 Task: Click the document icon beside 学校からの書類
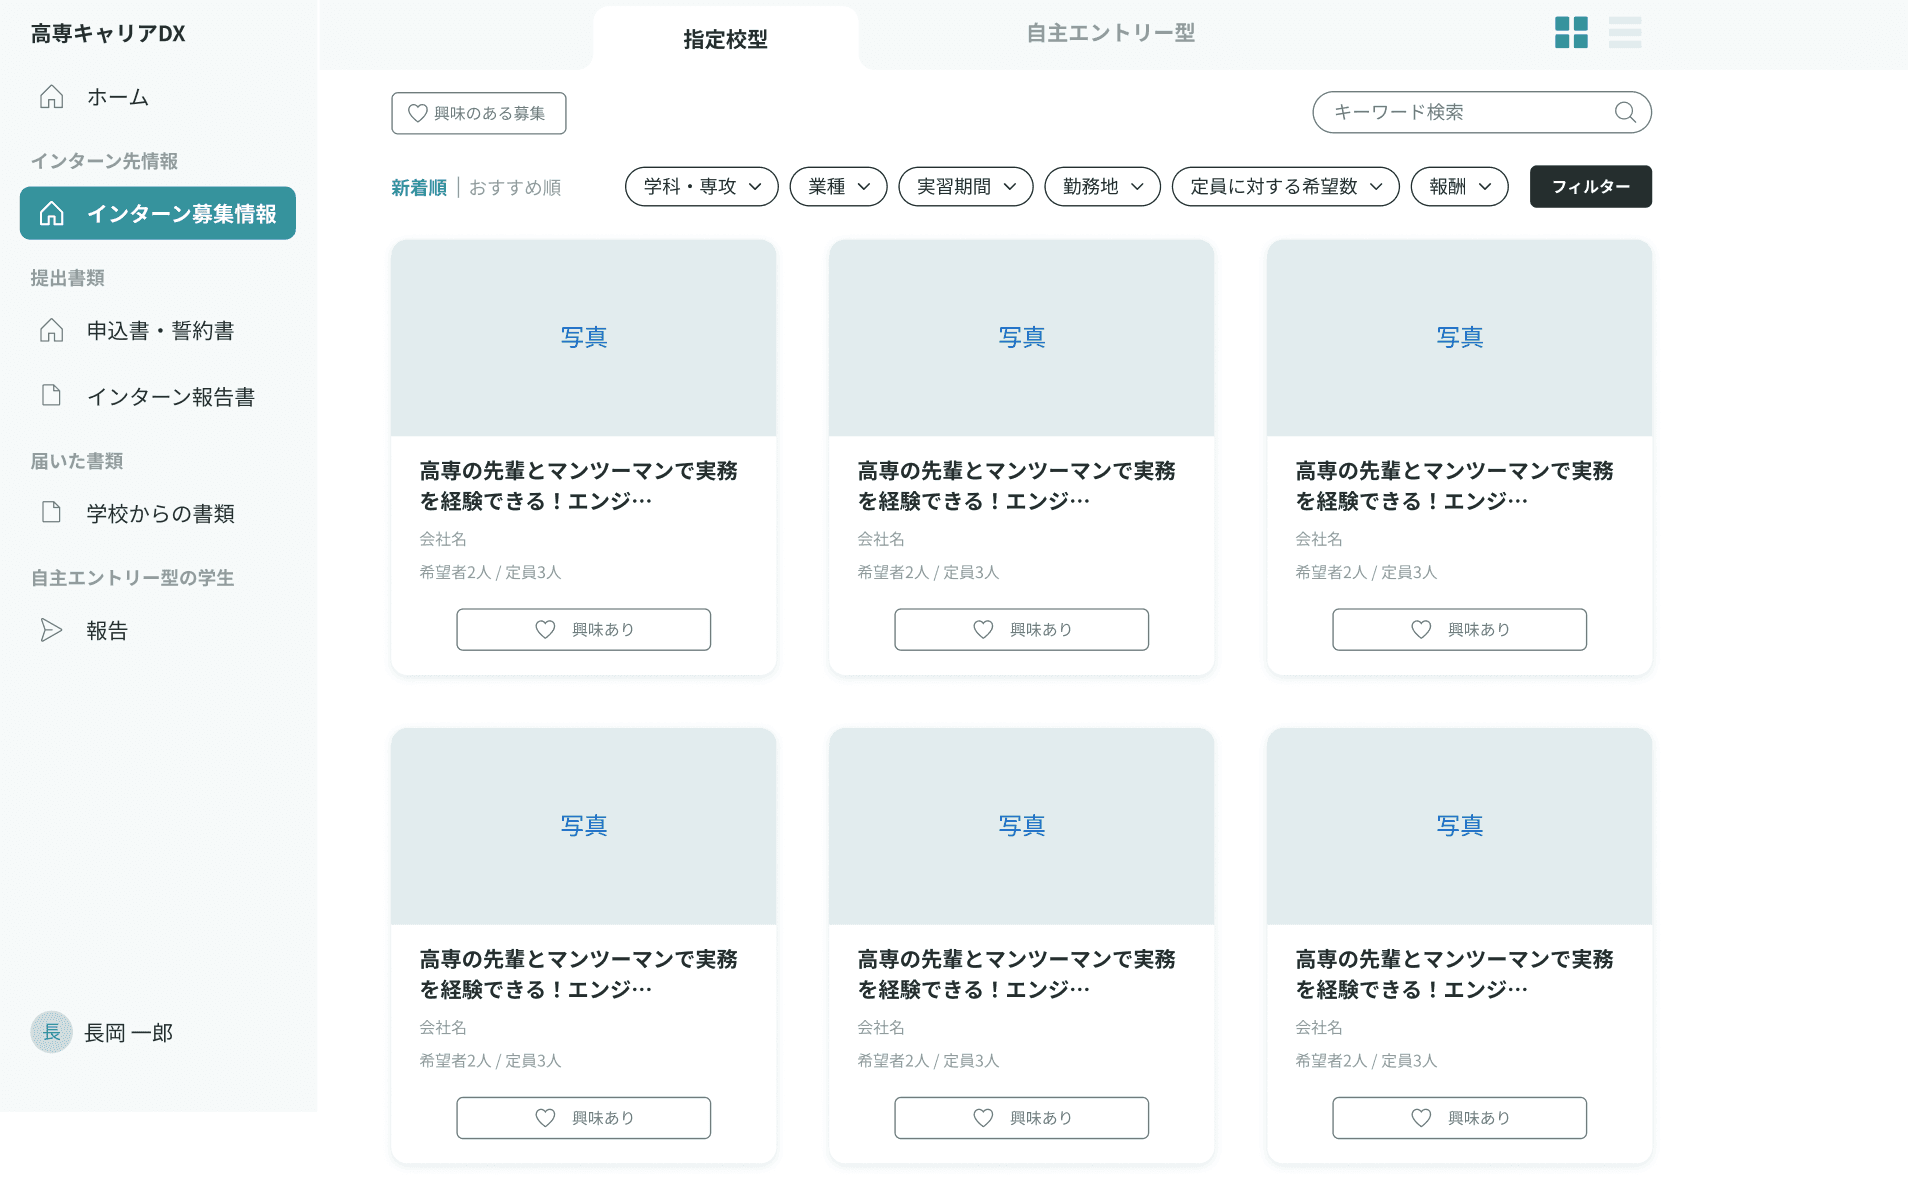tap(51, 513)
